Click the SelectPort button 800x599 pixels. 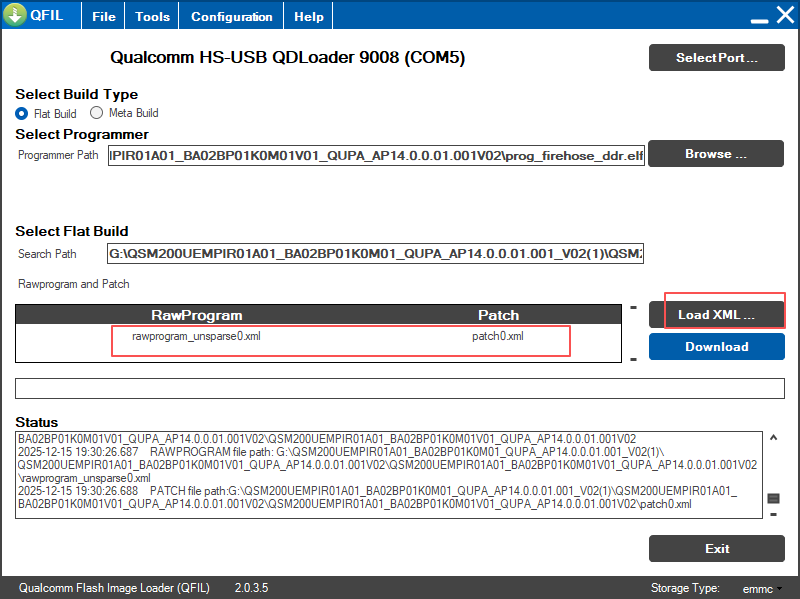(x=716, y=57)
